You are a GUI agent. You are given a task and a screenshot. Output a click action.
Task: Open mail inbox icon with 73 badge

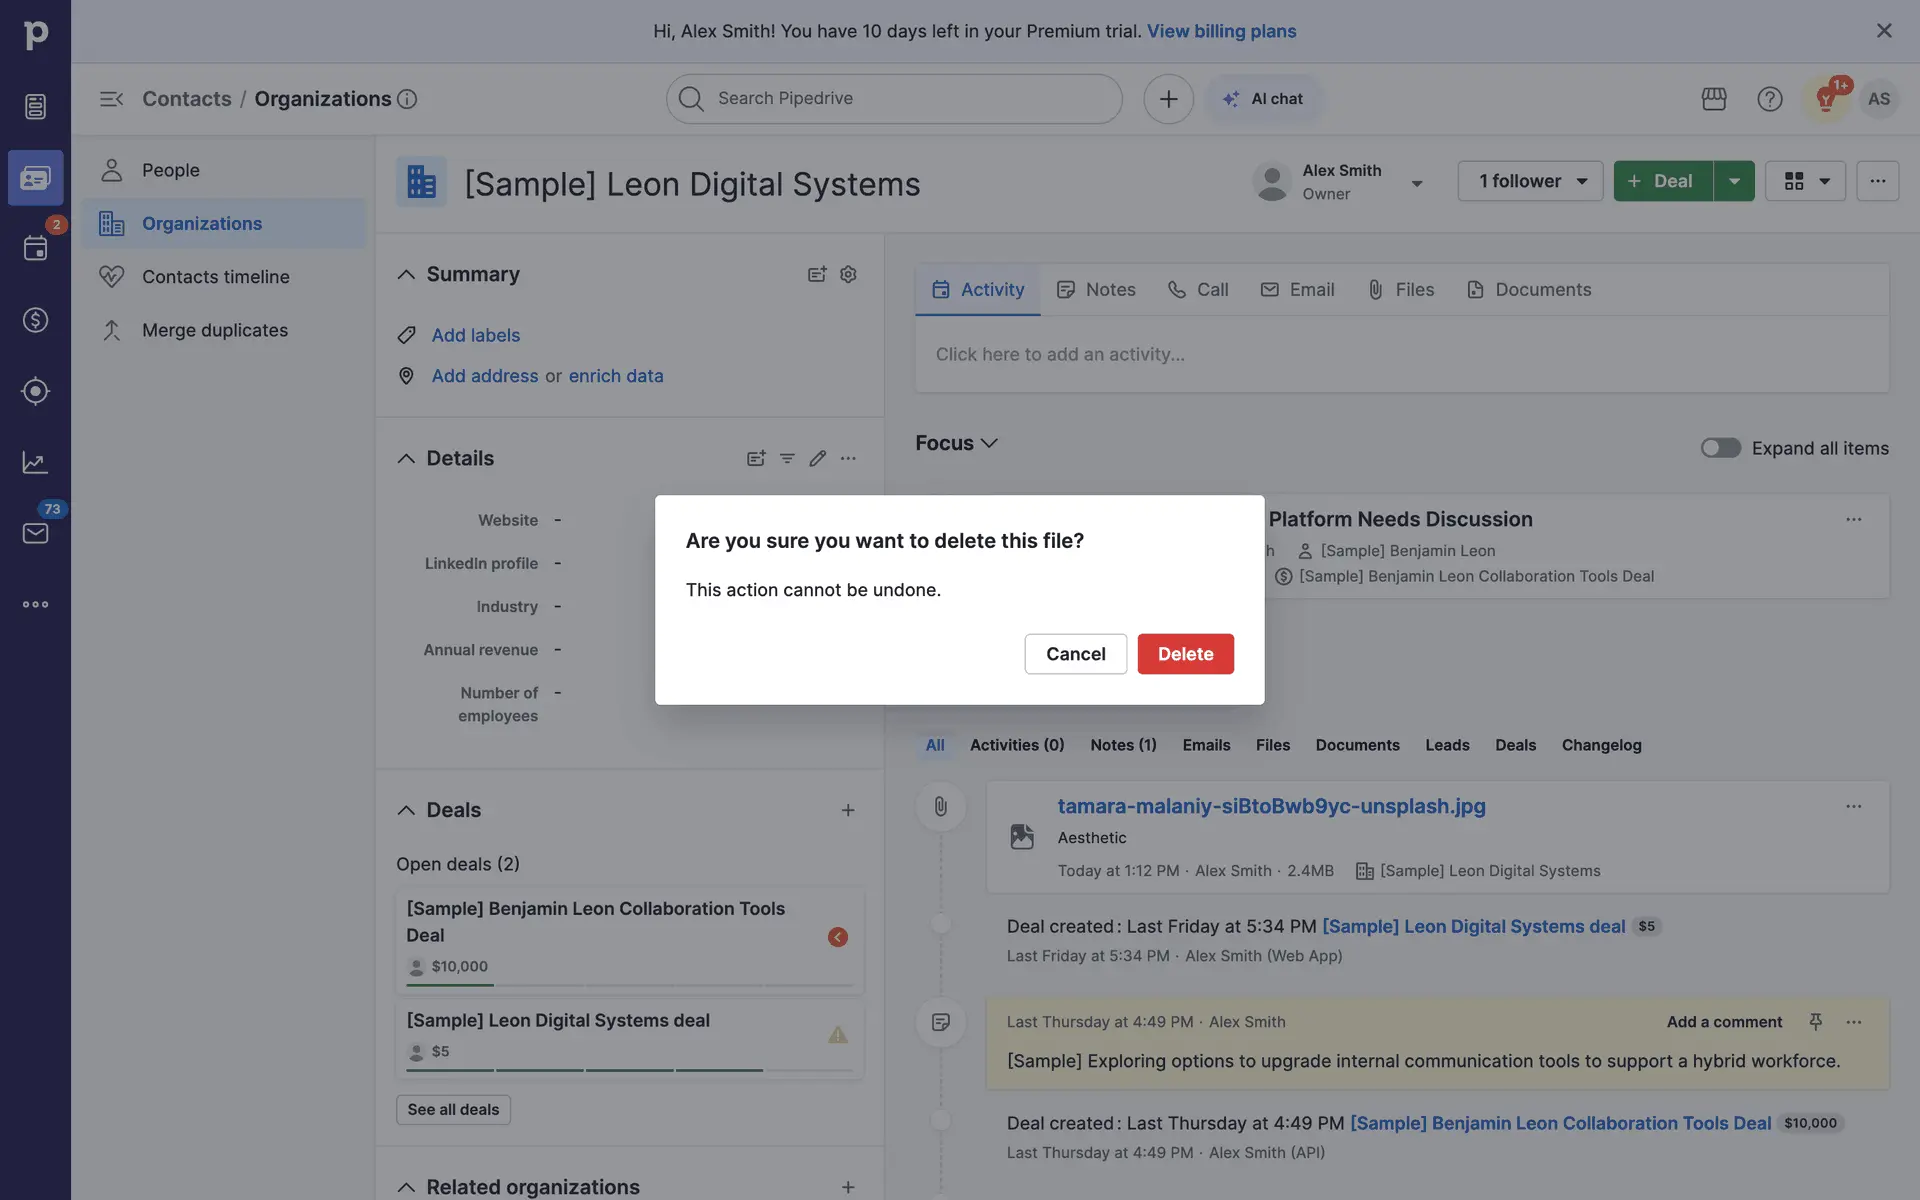[x=35, y=533]
